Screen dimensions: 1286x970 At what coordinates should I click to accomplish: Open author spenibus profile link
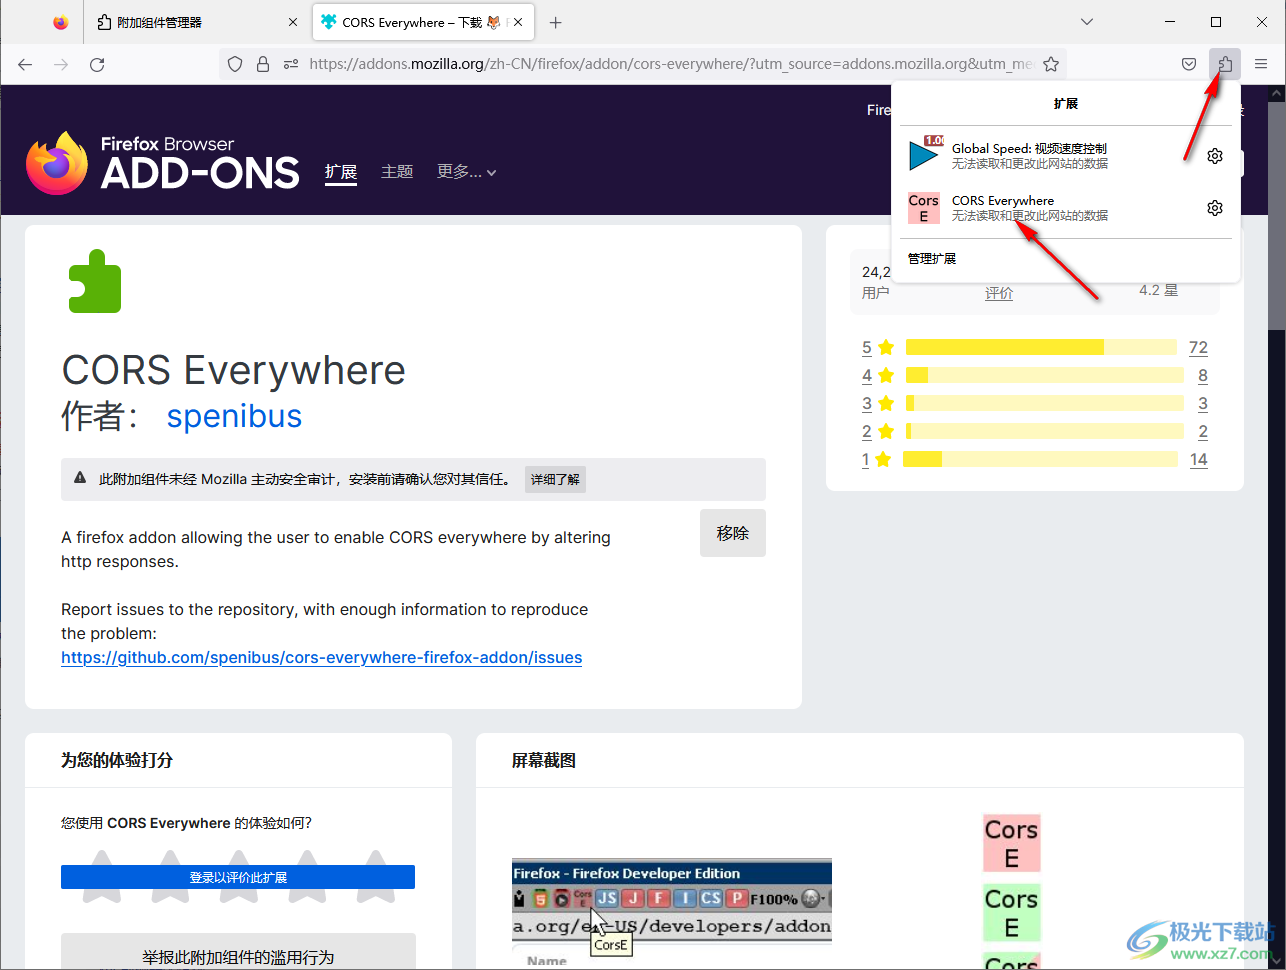[234, 415]
